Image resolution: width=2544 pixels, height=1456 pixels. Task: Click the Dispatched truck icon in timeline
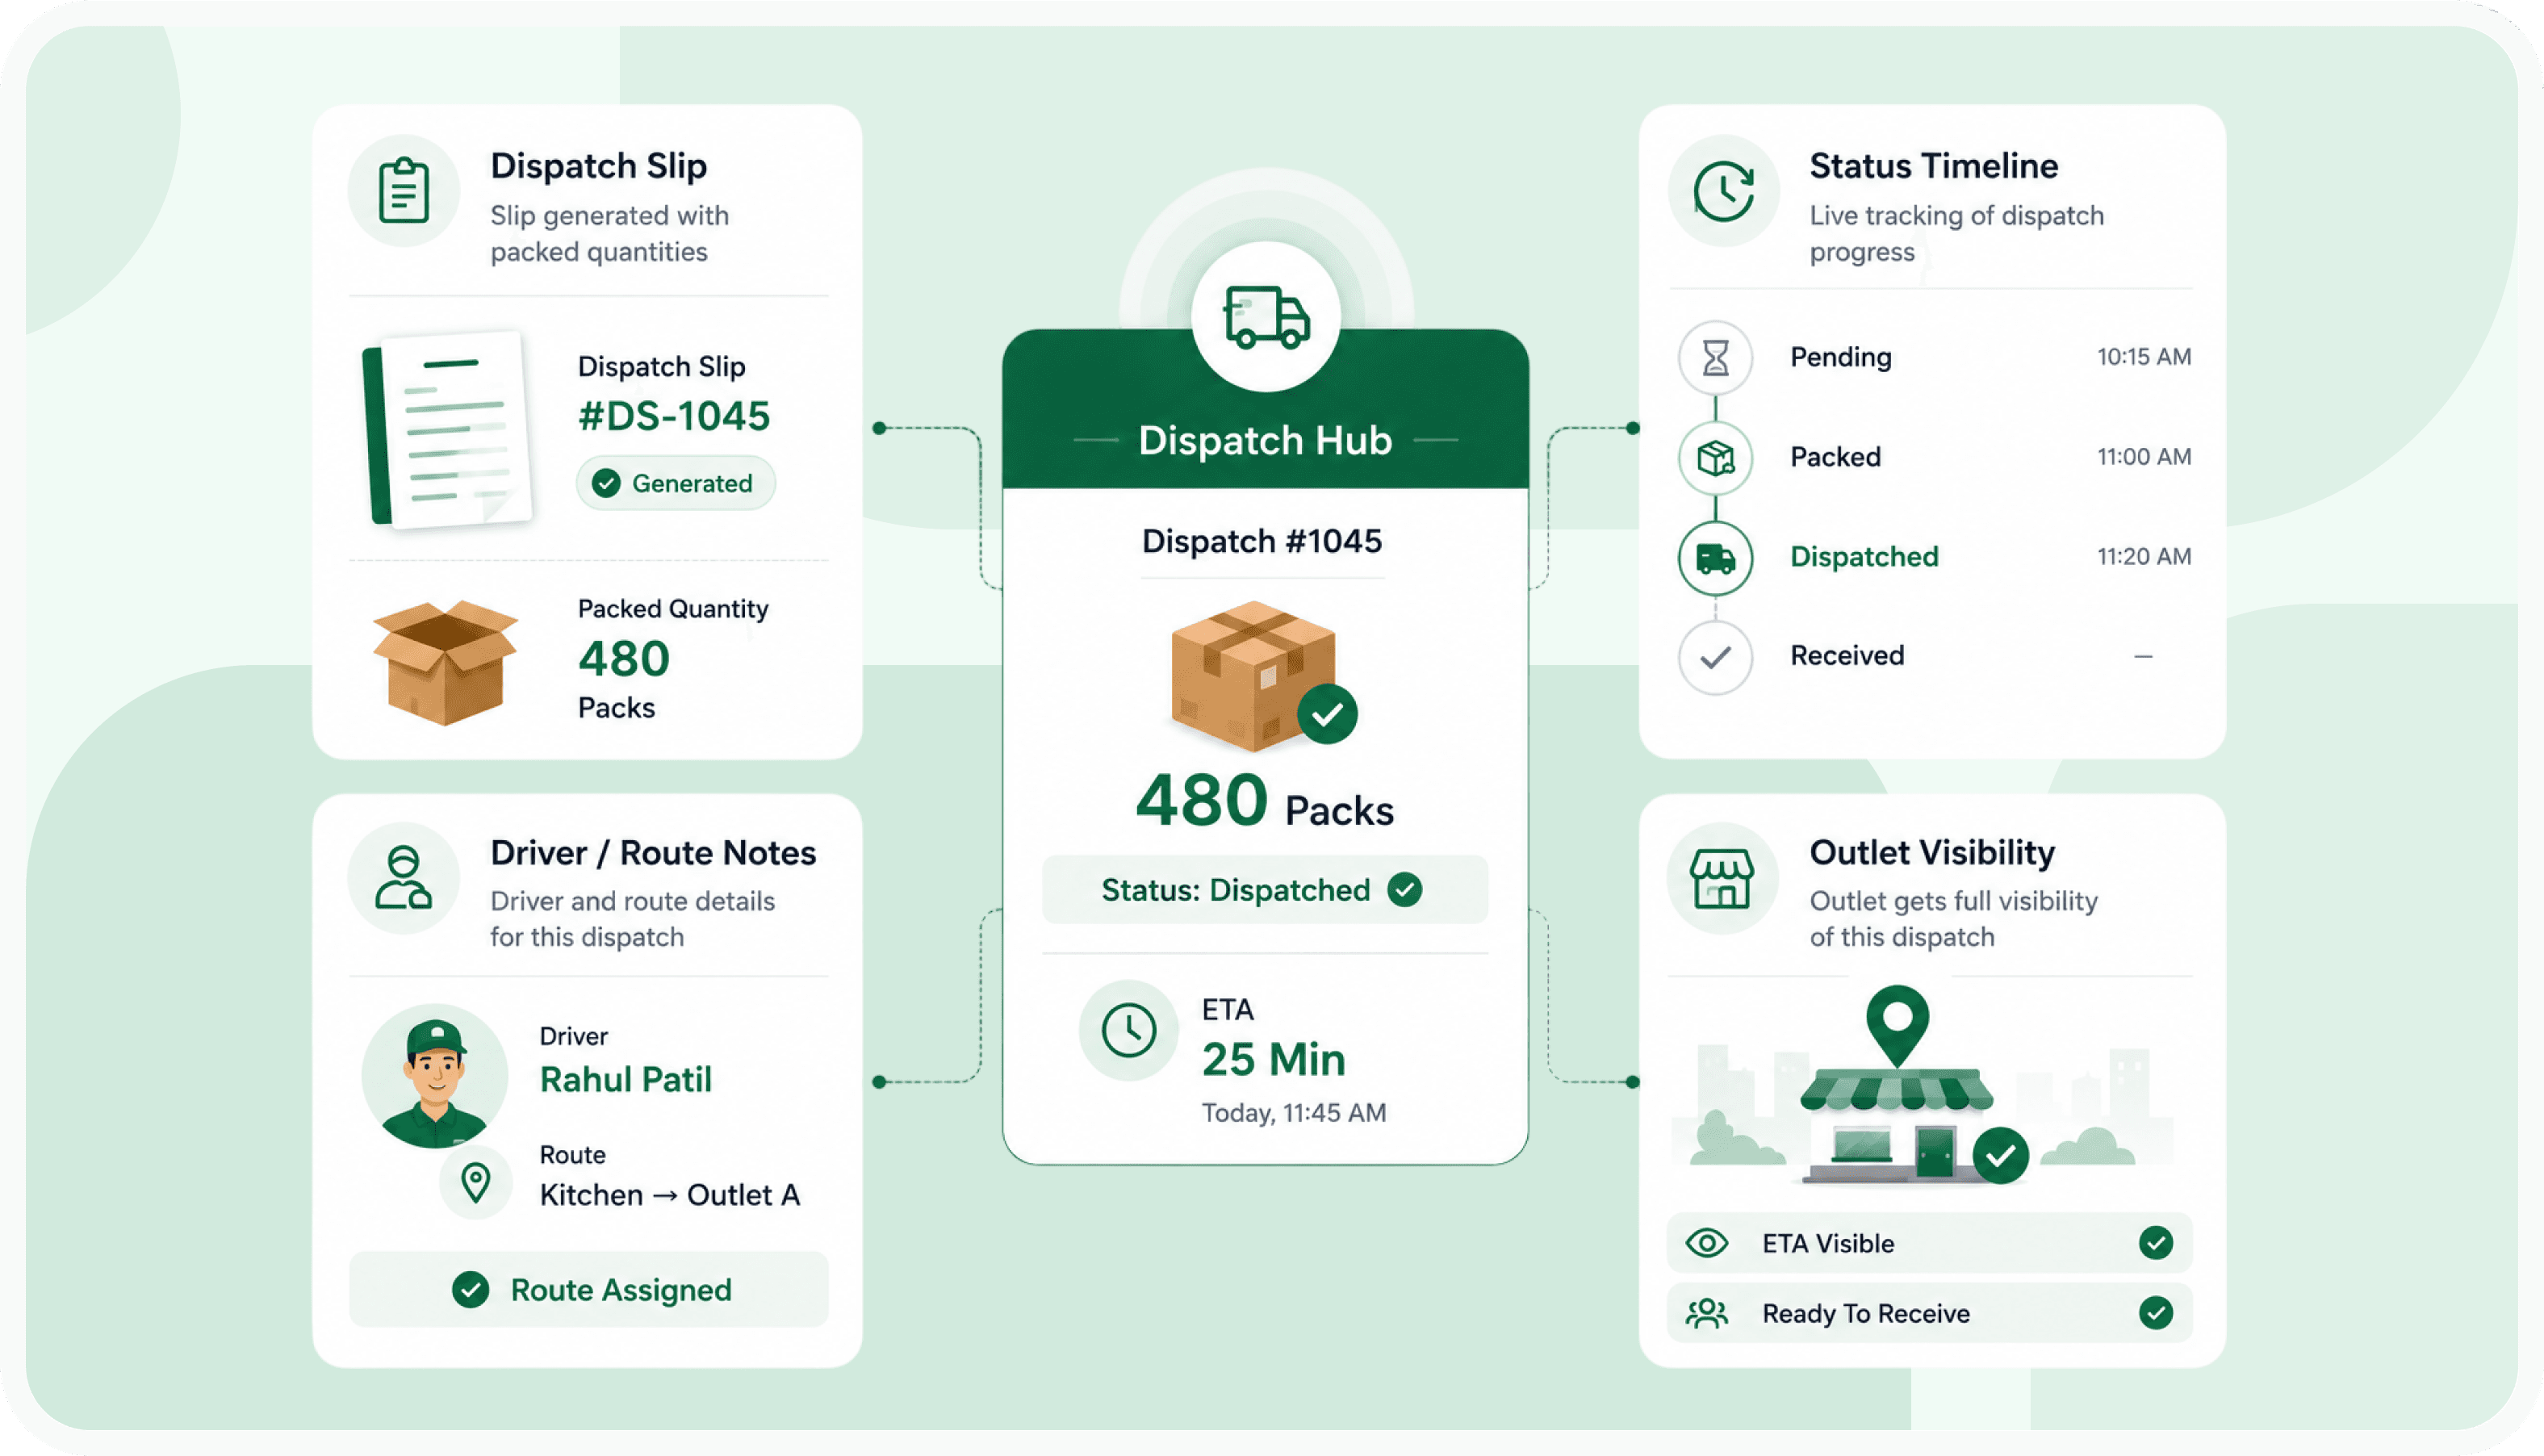1715,557
